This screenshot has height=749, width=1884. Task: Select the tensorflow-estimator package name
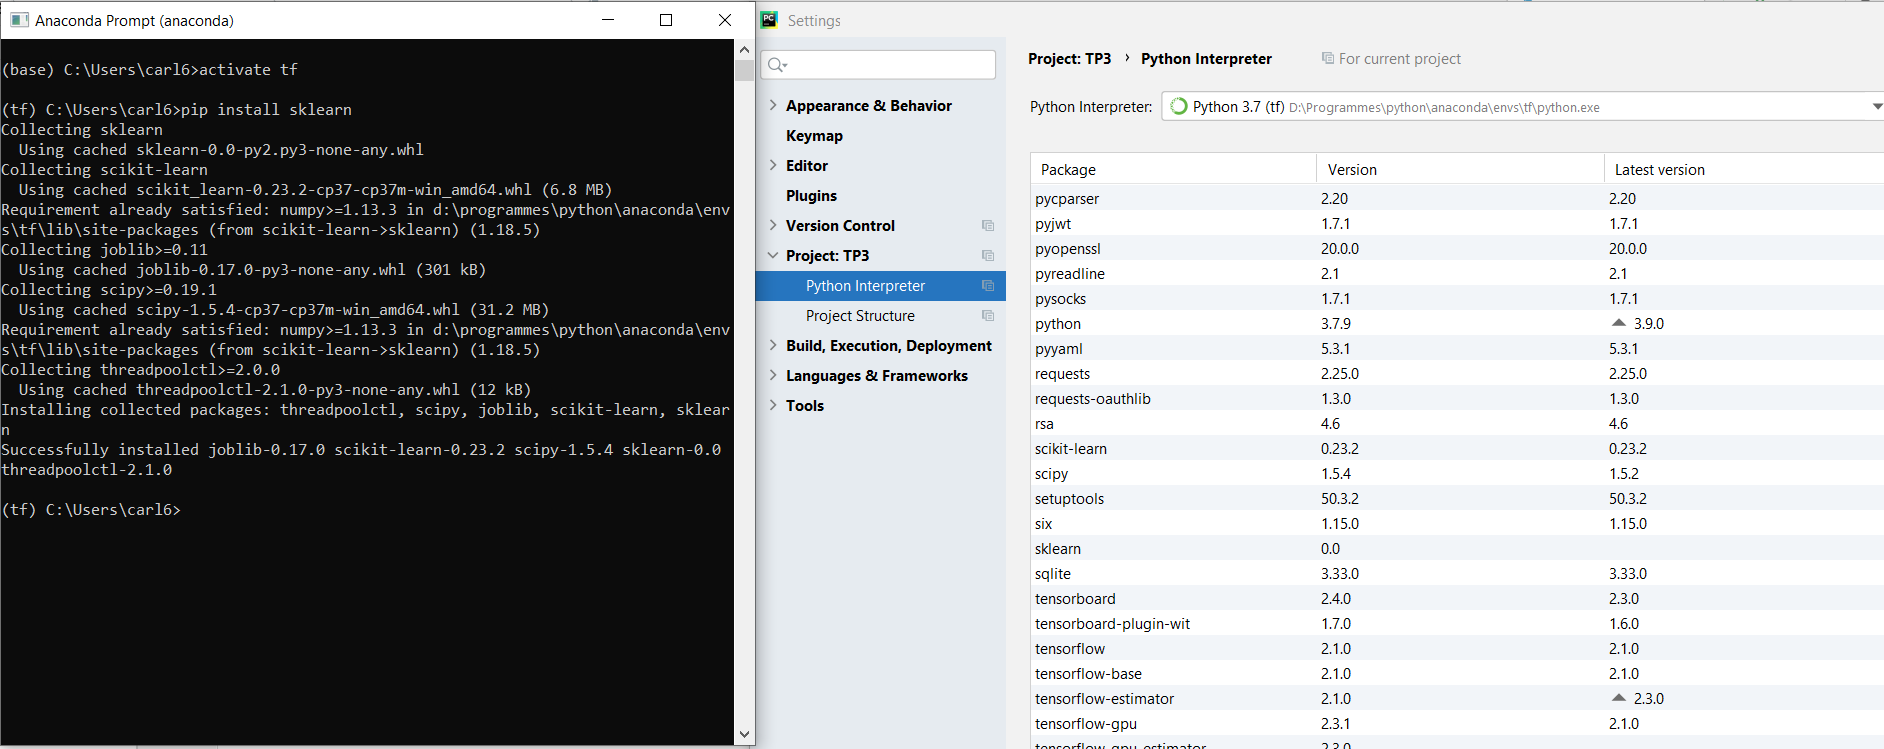1104,698
